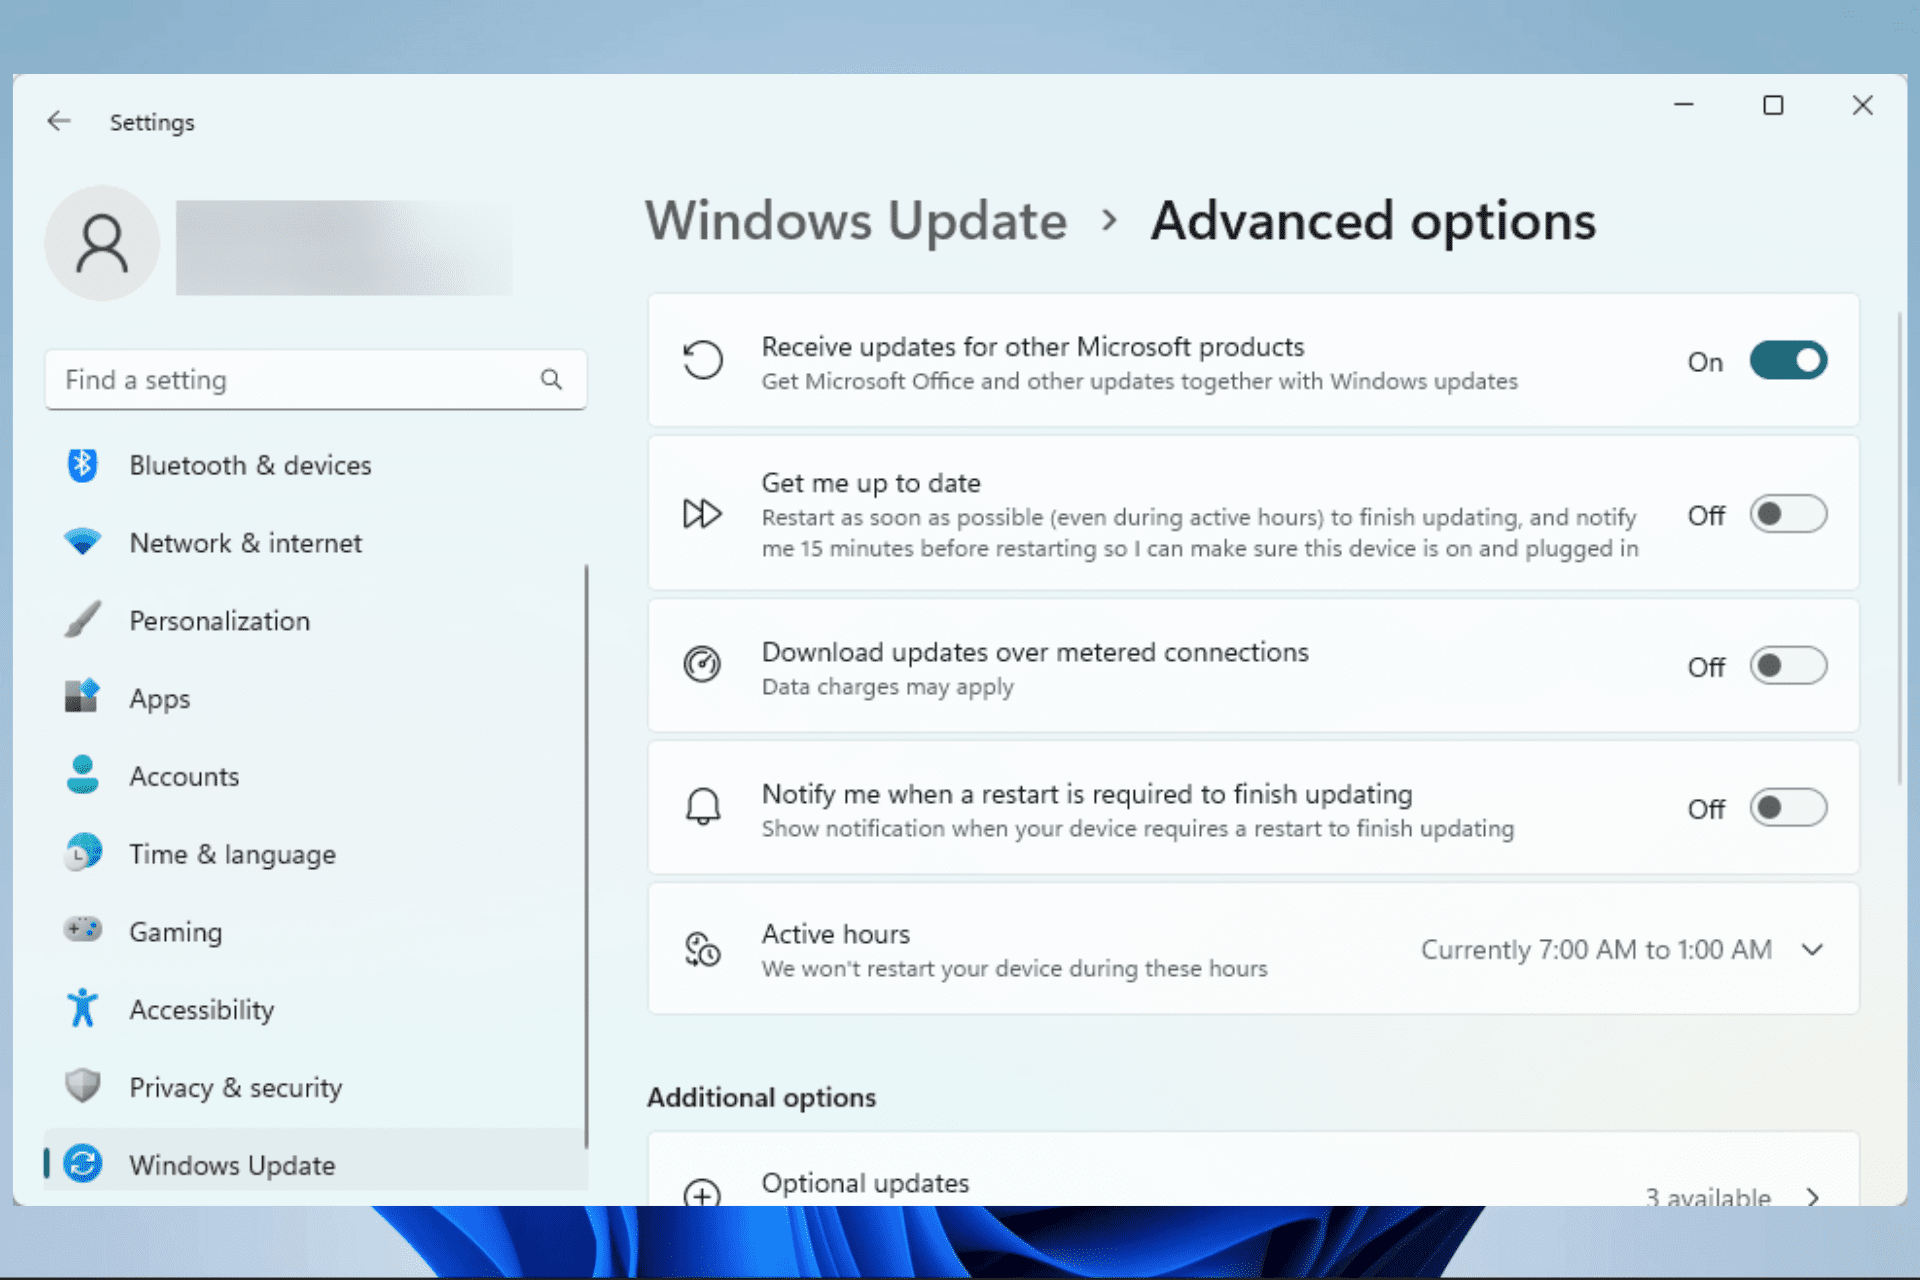The width and height of the screenshot is (1920, 1280).
Task: Expand the Active hours chevron
Action: (1812, 949)
